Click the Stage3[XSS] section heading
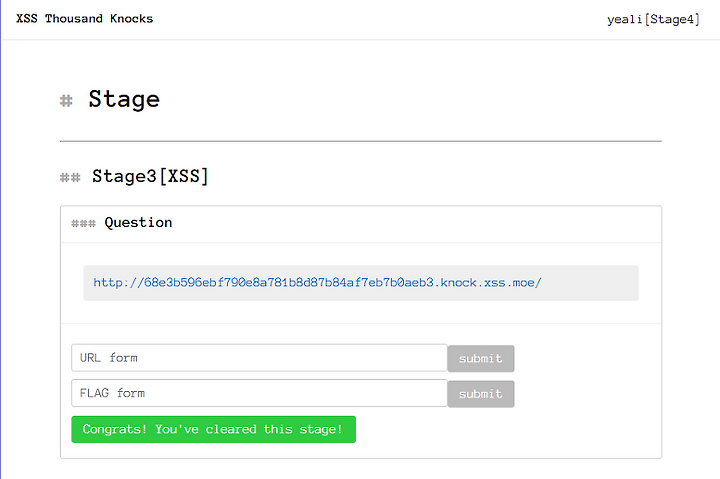 pos(150,176)
